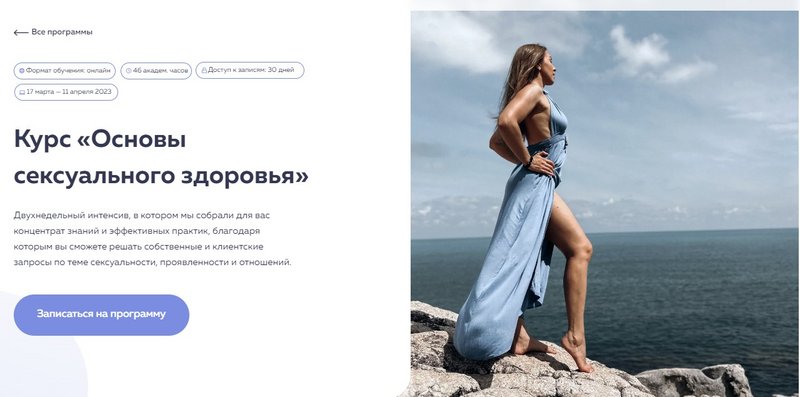The width and height of the screenshot is (800, 397).
Task: Click the clock icon beside academic hours
Action: click(x=129, y=71)
